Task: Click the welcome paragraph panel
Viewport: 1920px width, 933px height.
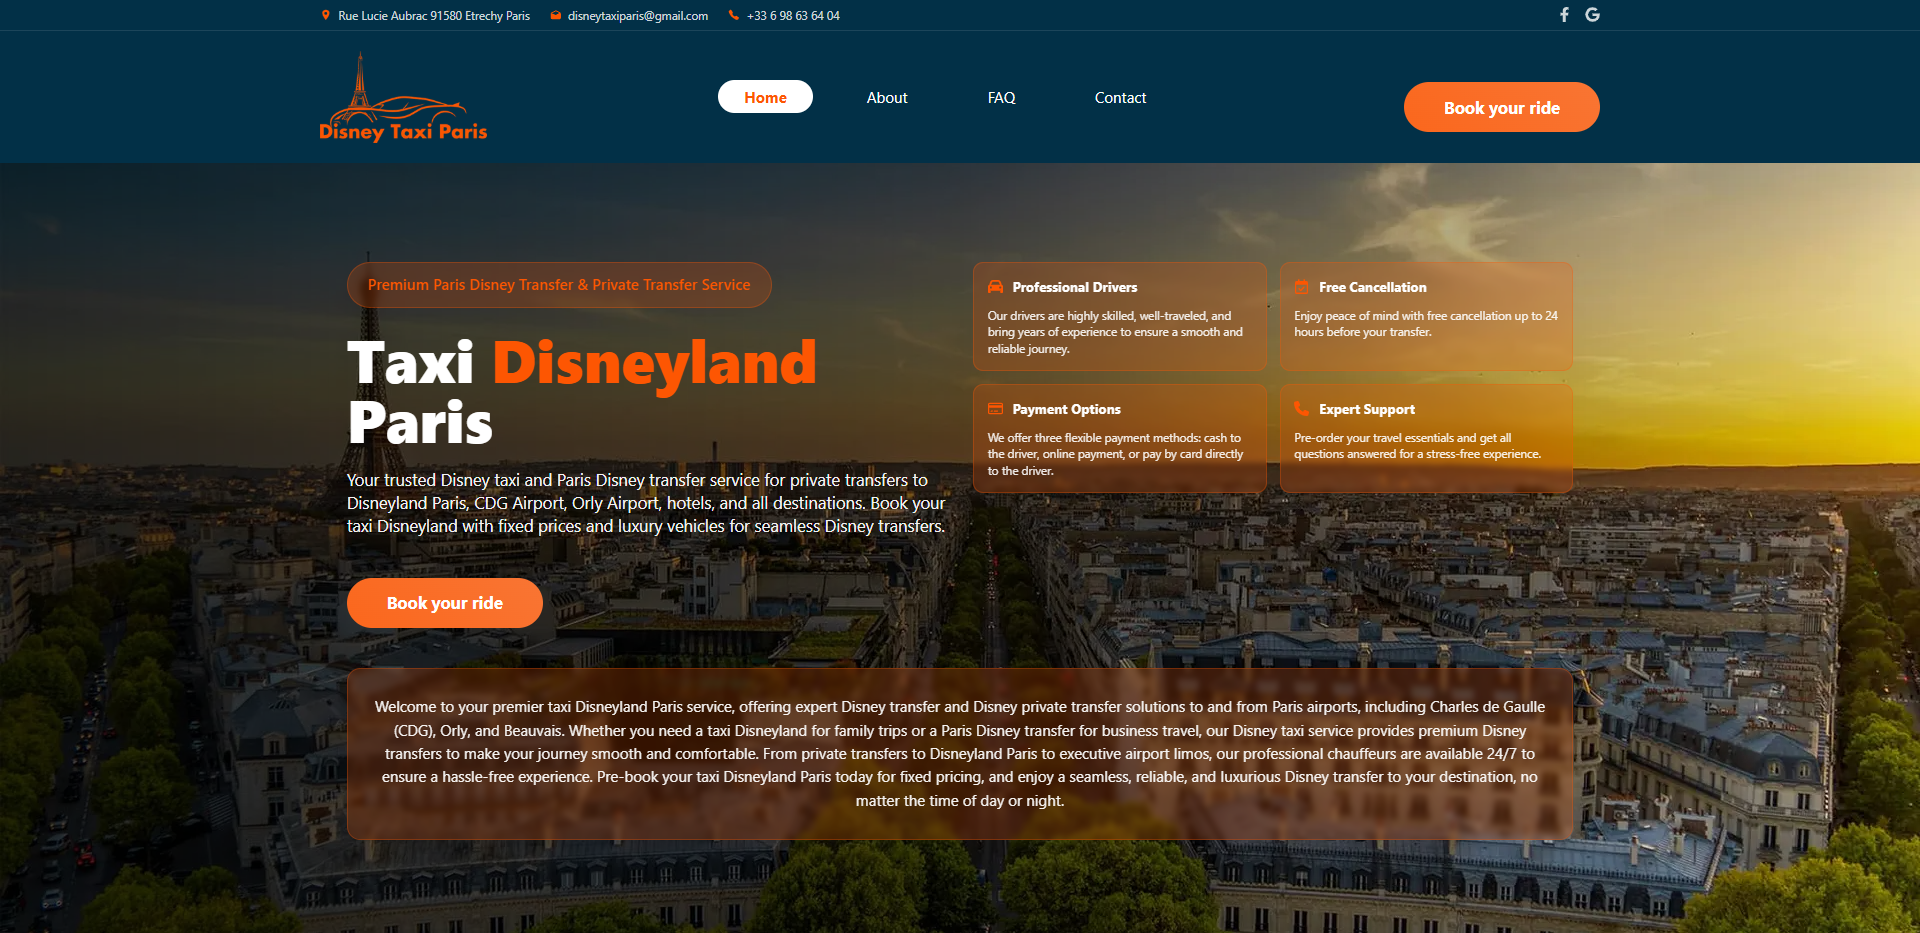Action: [x=959, y=753]
